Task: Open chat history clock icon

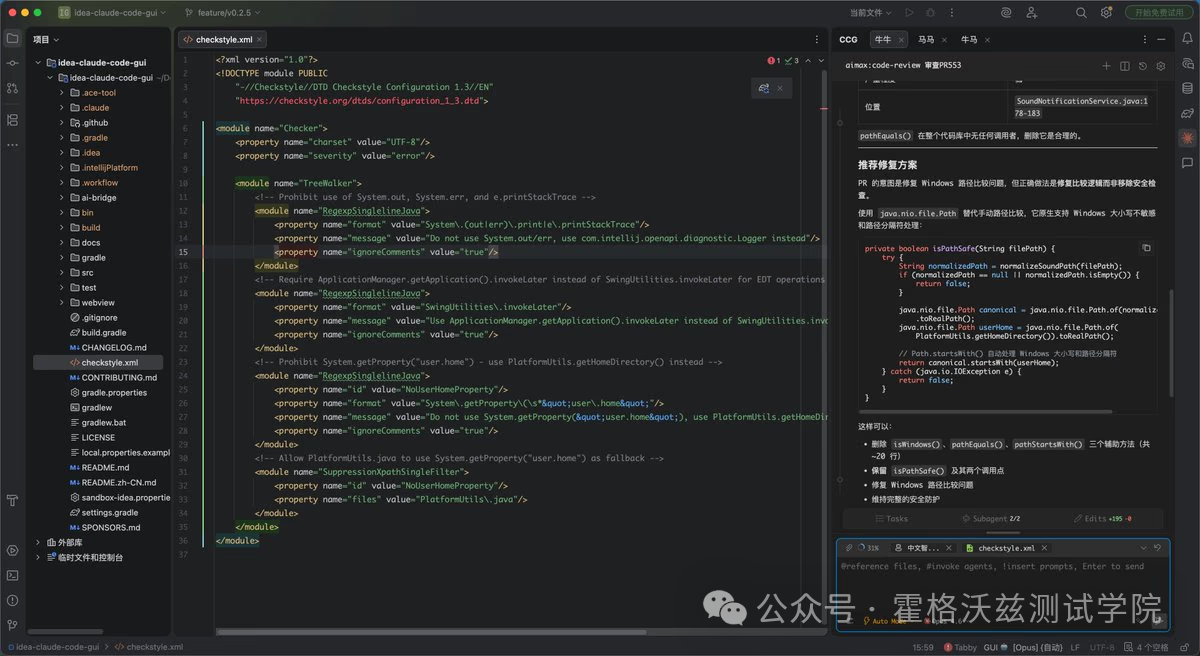Action: click(1143, 66)
